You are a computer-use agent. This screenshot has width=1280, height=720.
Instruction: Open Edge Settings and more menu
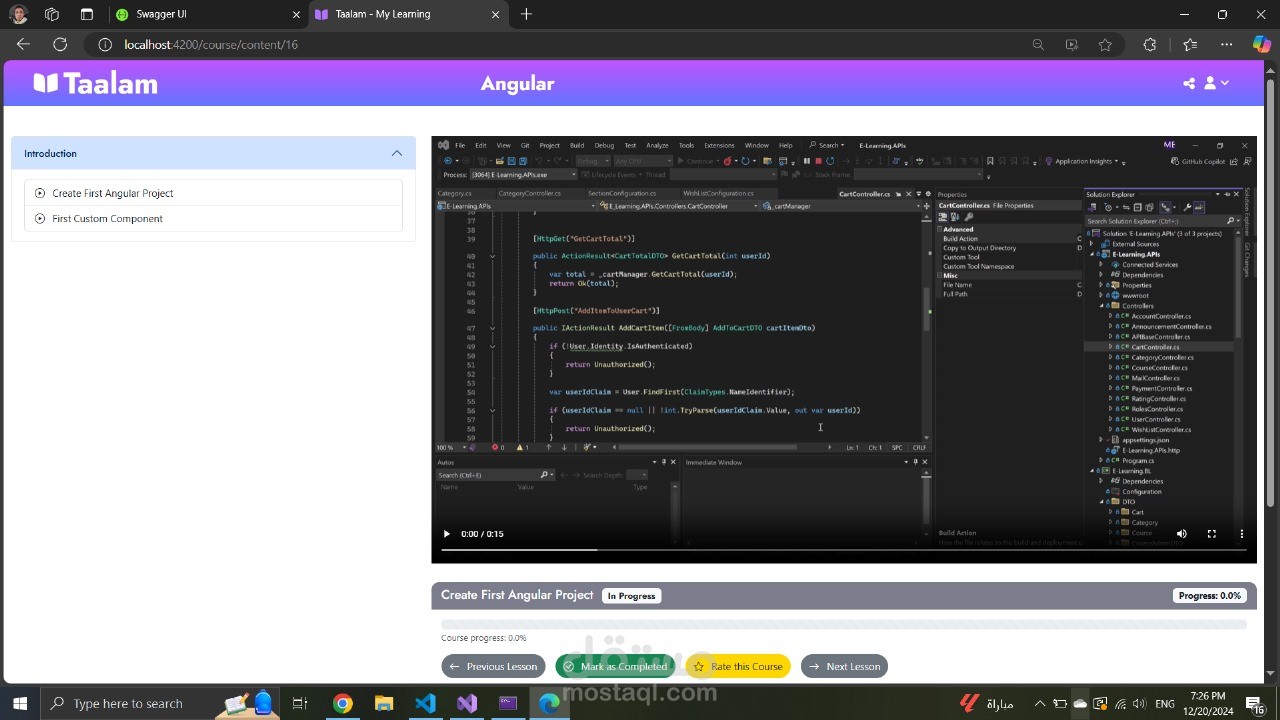point(1227,45)
